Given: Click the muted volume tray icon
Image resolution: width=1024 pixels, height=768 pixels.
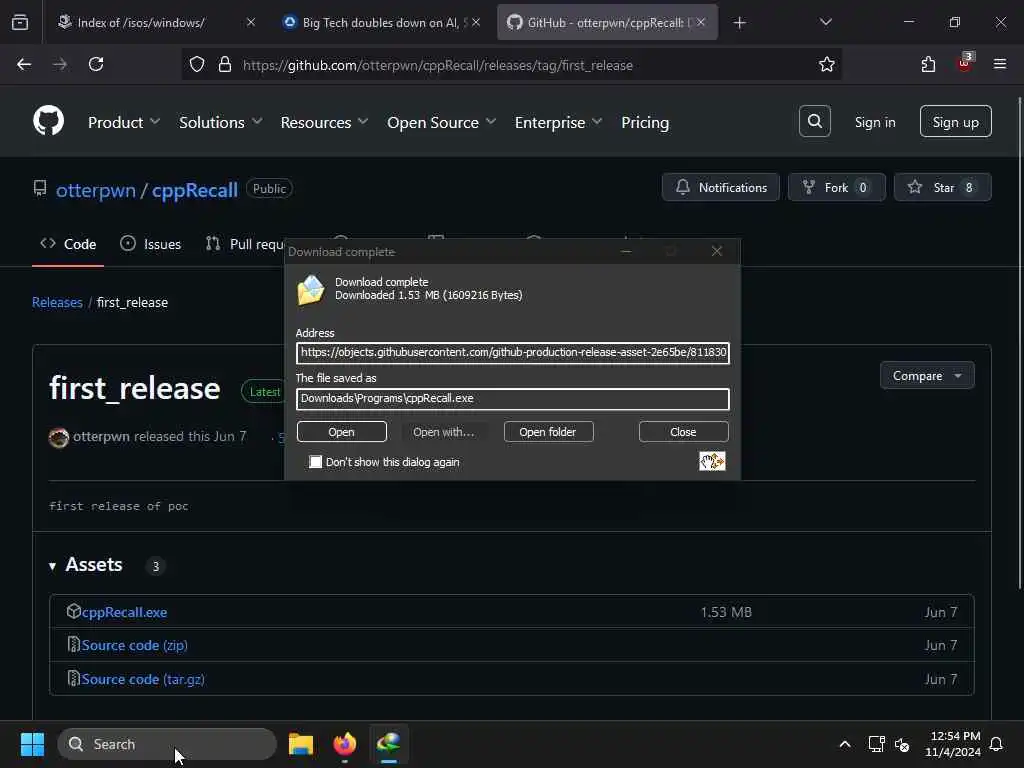Looking at the screenshot, I should click(x=902, y=744).
